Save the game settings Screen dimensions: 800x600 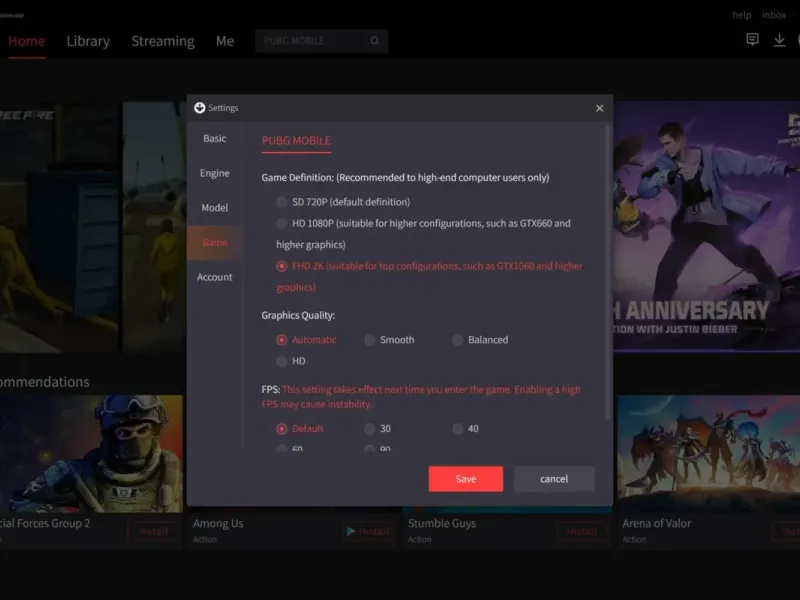(x=466, y=479)
